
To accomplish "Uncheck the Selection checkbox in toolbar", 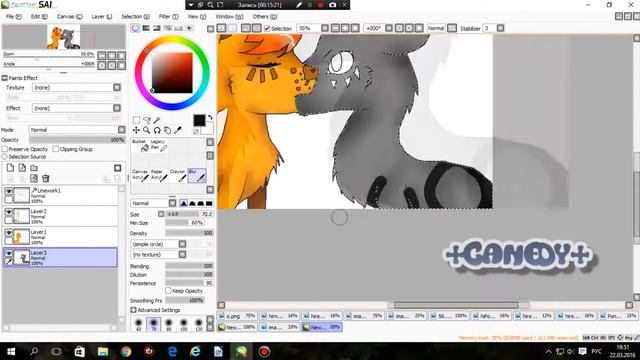I will point(267,28).
